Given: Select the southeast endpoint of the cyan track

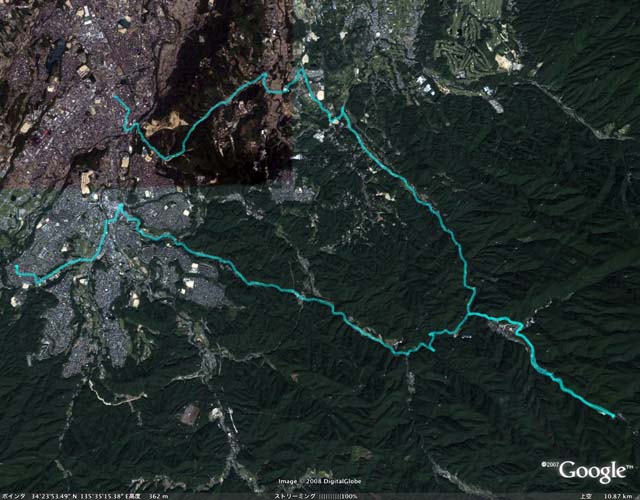Looking at the screenshot, I should 613,416.
